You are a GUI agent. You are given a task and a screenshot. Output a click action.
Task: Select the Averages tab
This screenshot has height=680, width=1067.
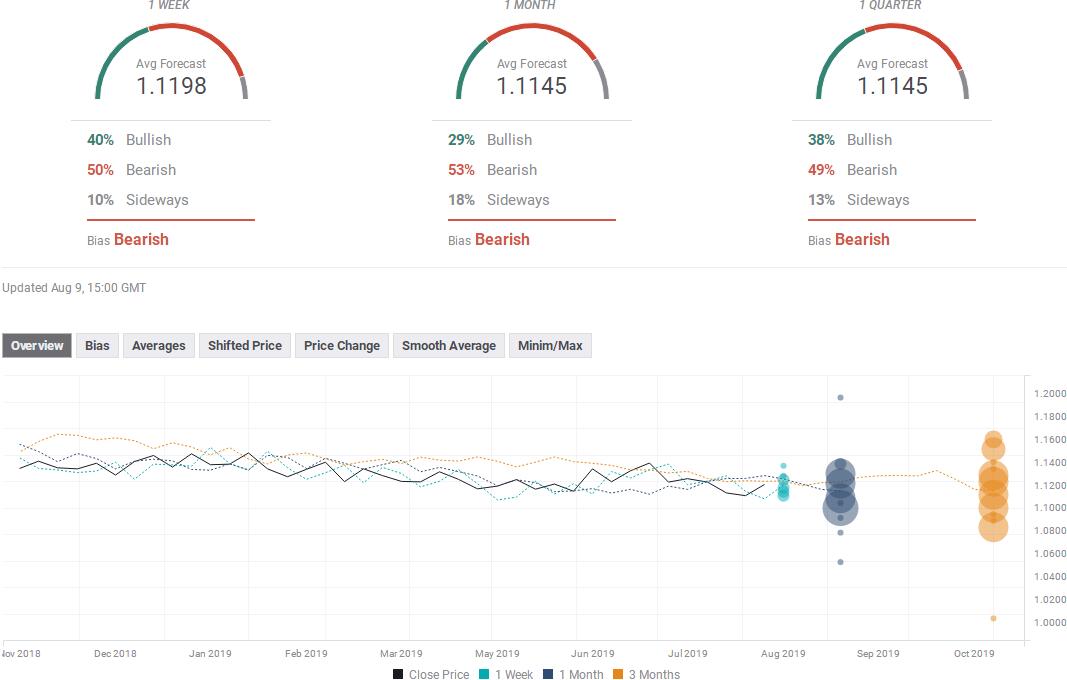tap(158, 346)
